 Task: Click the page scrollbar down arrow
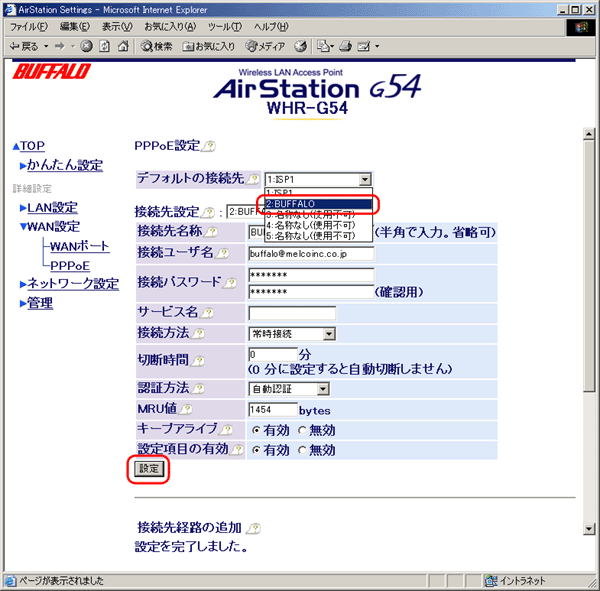589,529
